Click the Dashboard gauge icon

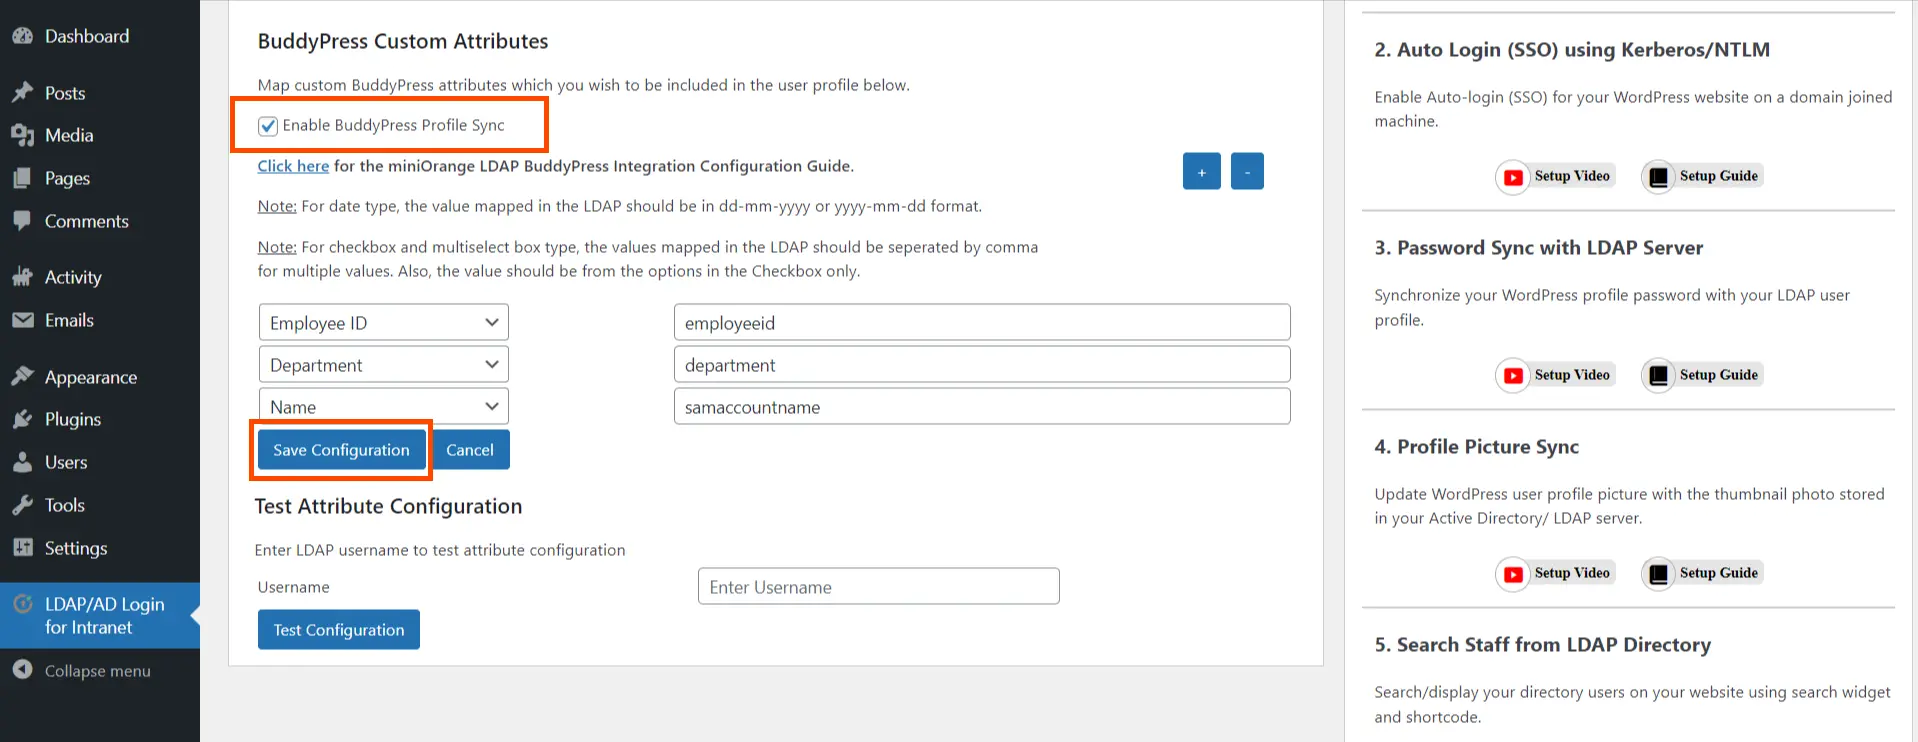22,36
